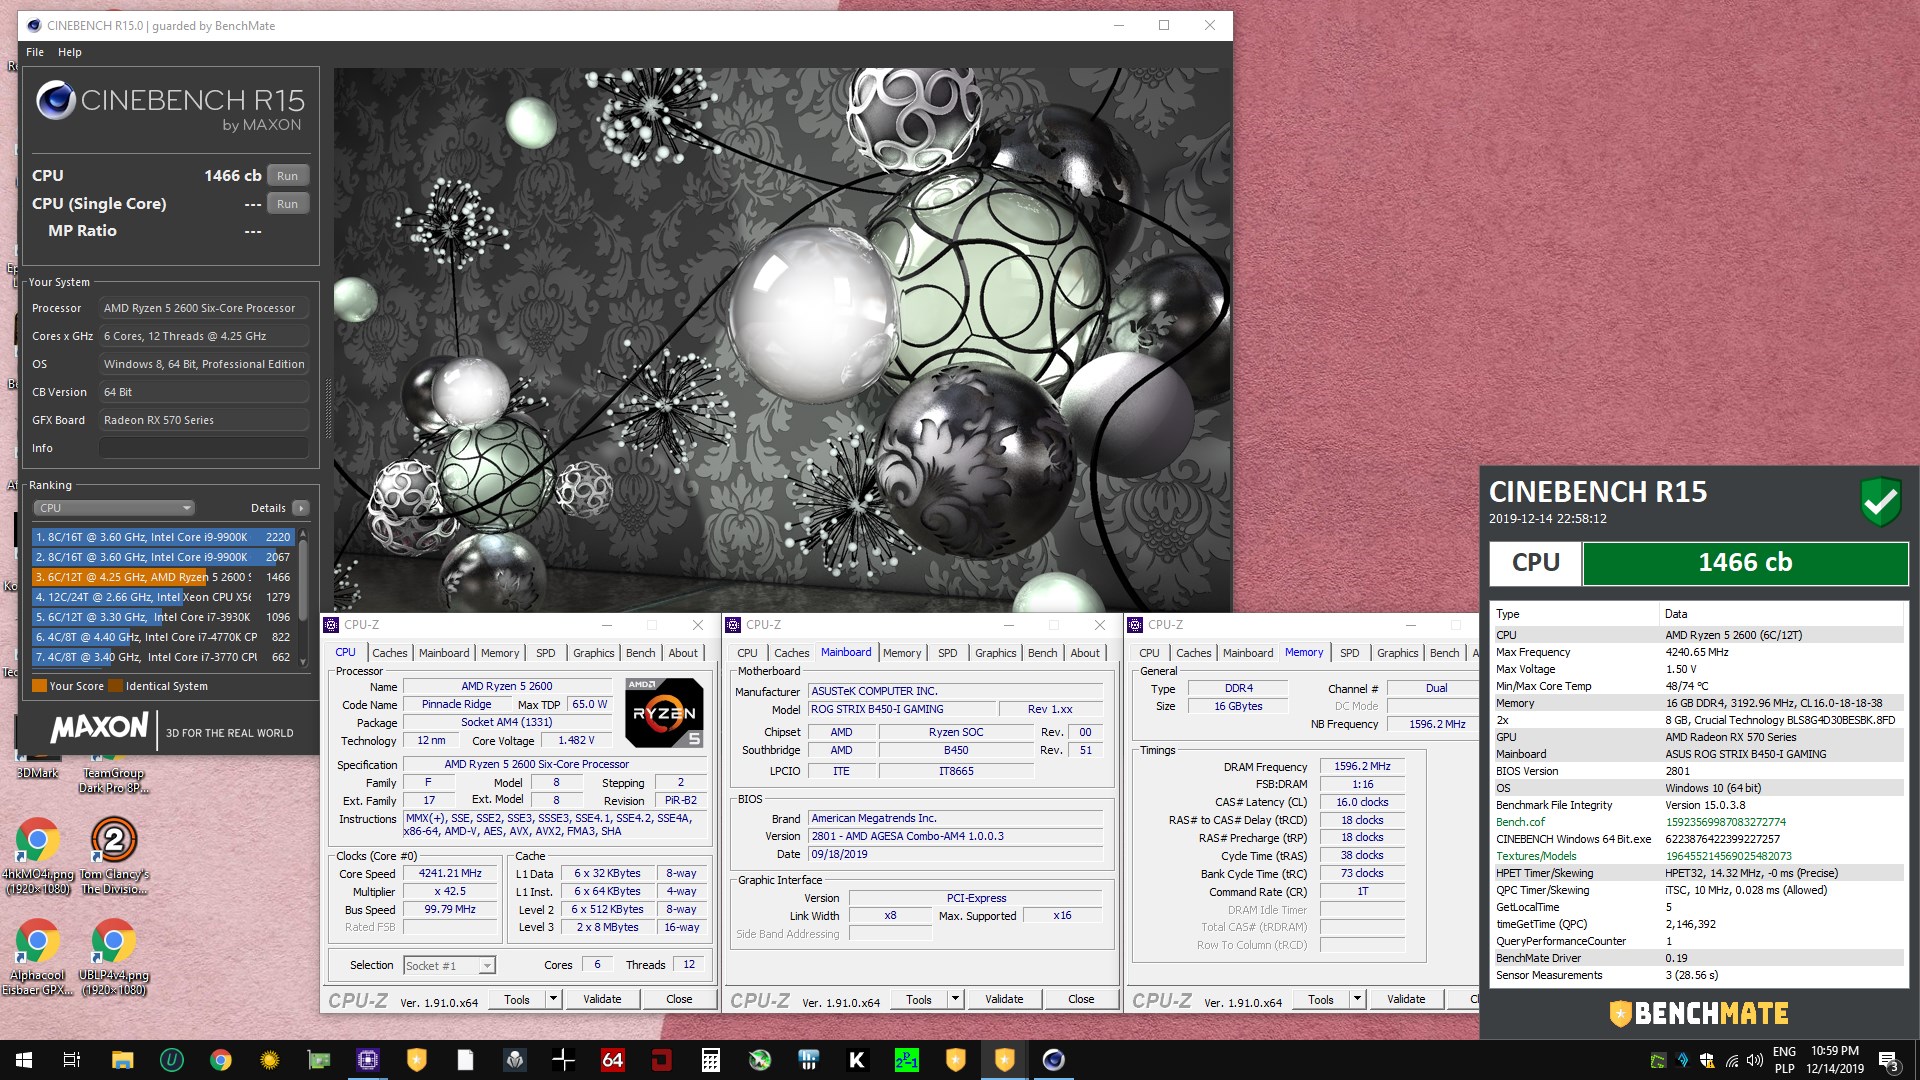Click the Textures/Models link in BenchMate
Viewport: 1920px width, 1080px height.
pos(1536,856)
